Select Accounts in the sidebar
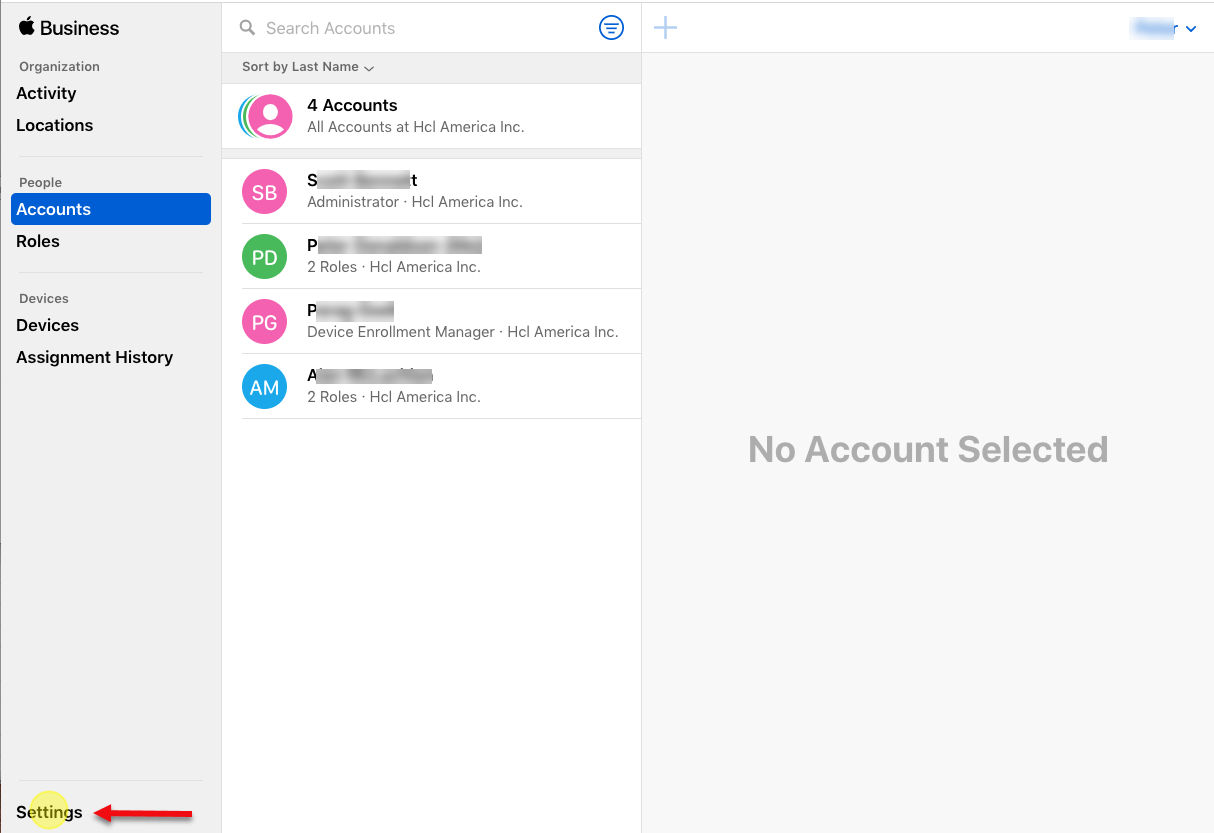This screenshot has width=1214, height=833. (x=111, y=209)
